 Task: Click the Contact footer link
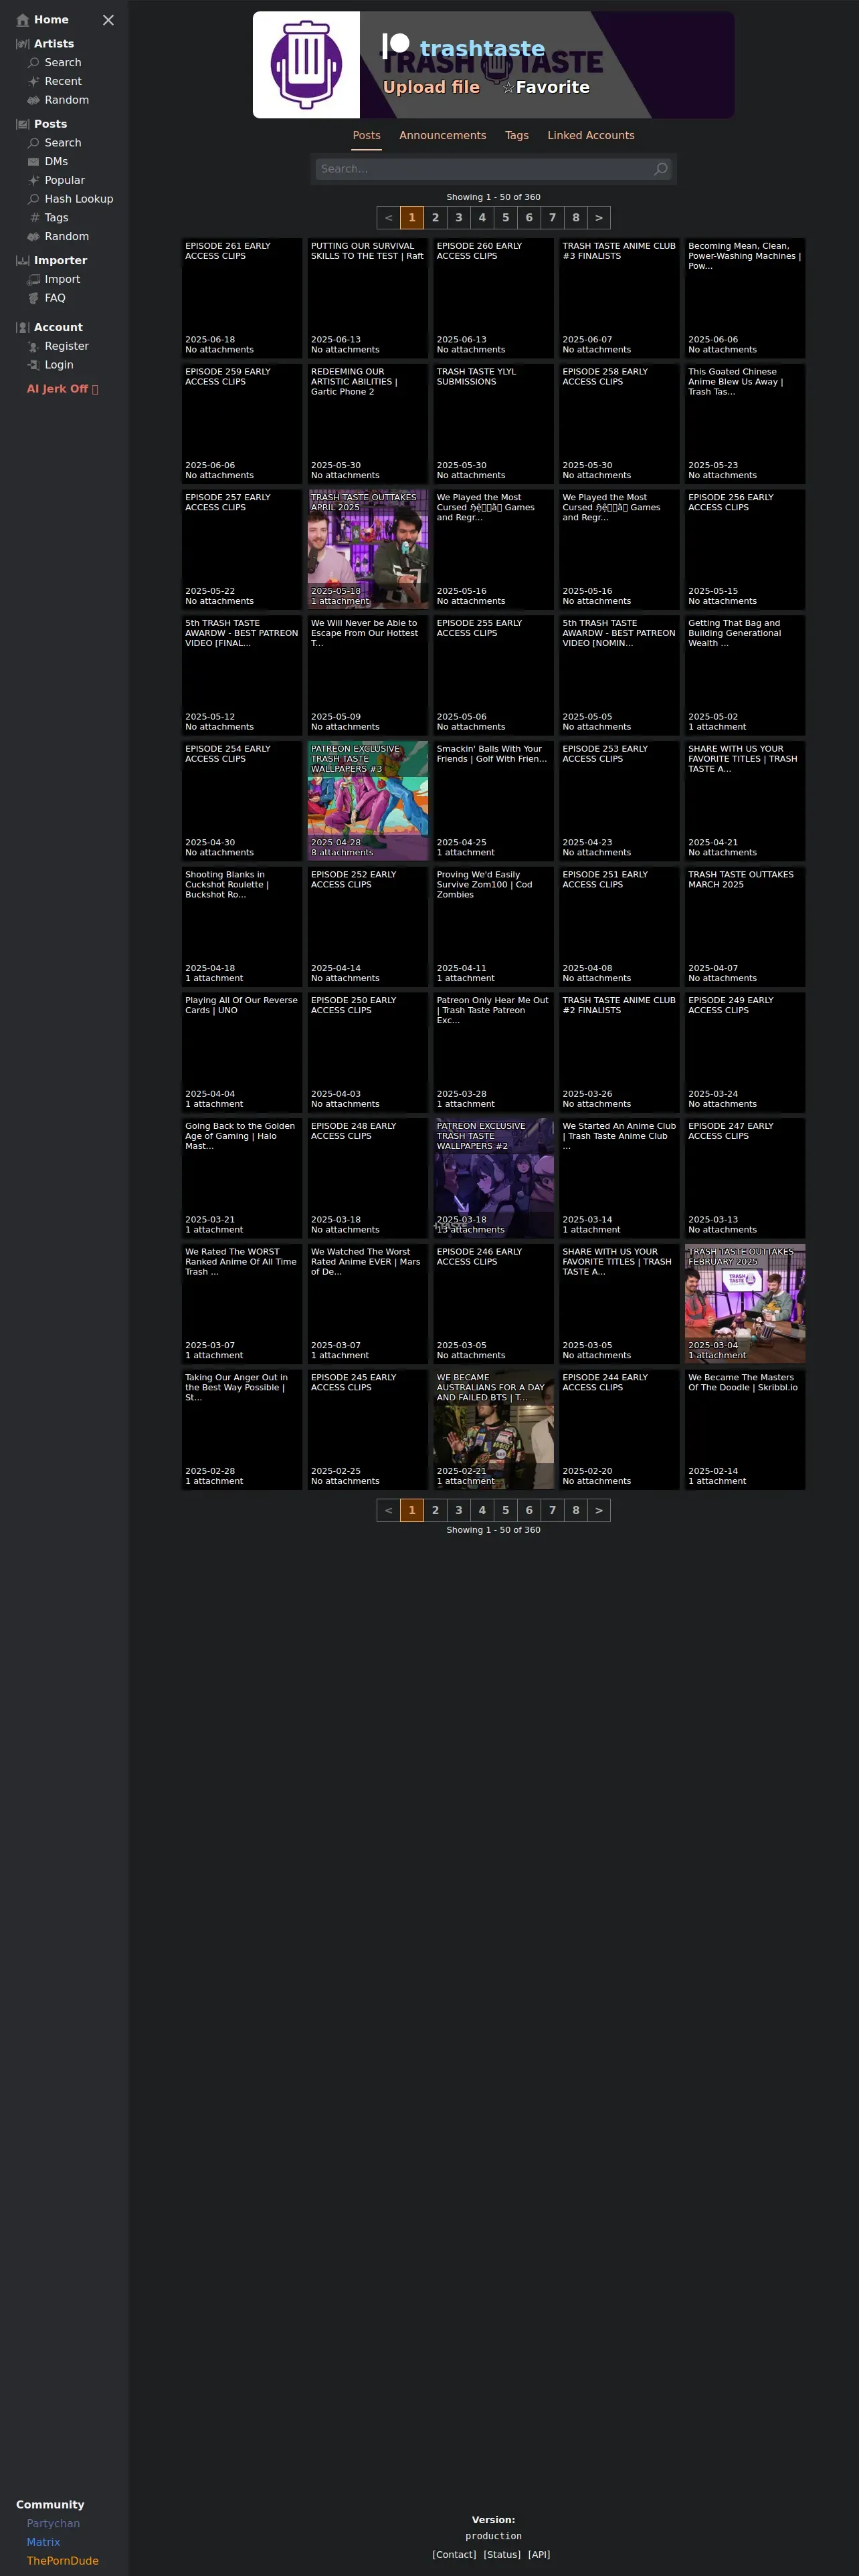point(454,2554)
